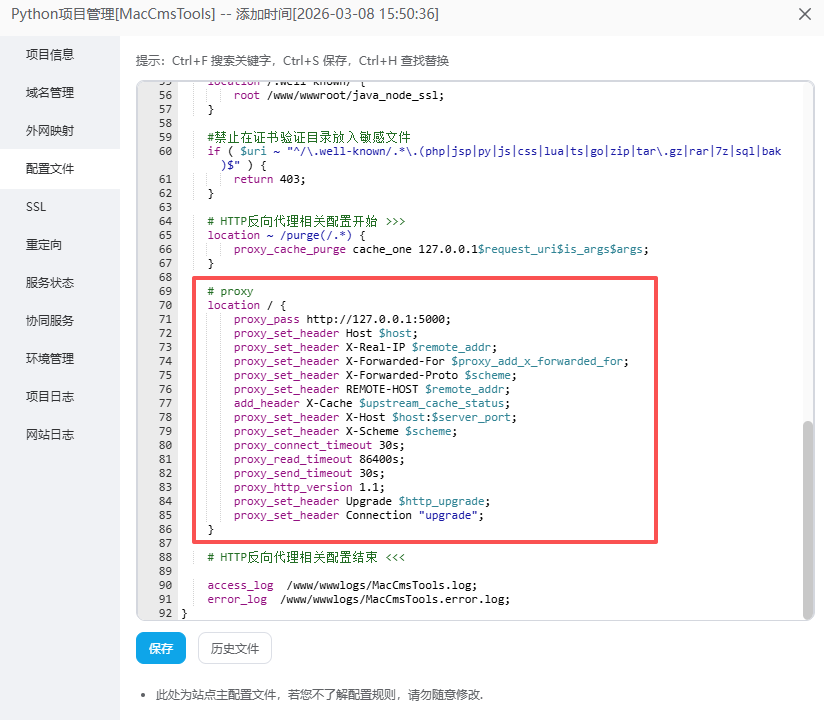
Task: Open the 历史文件 list
Action: (x=234, y=648)
